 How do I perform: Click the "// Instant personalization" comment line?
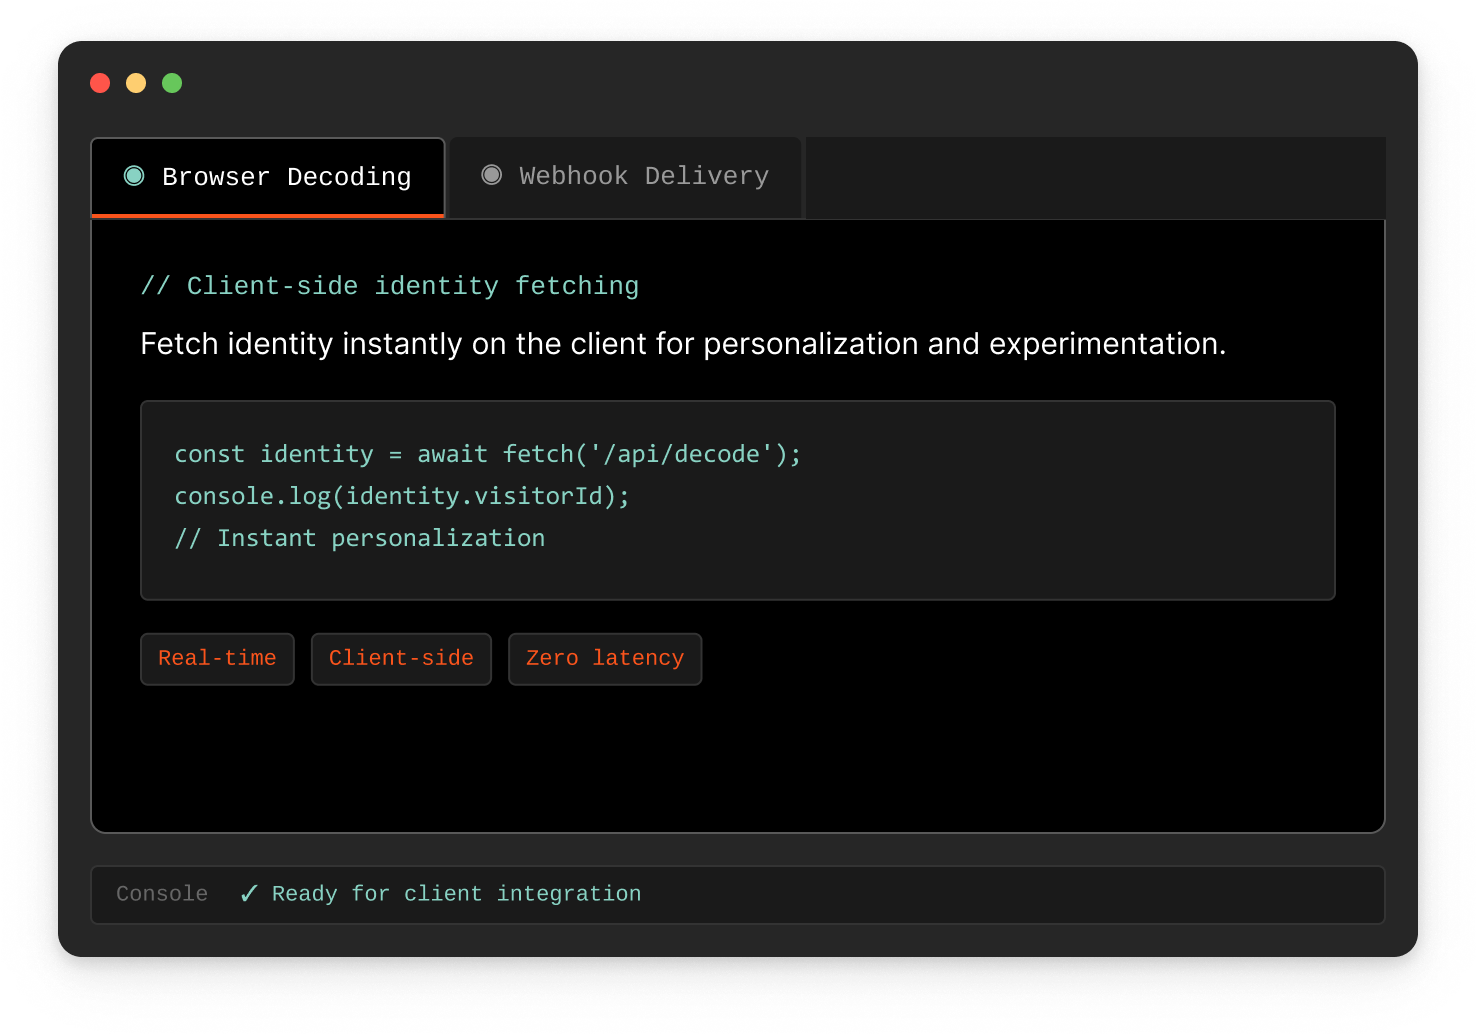click(360, 539)
